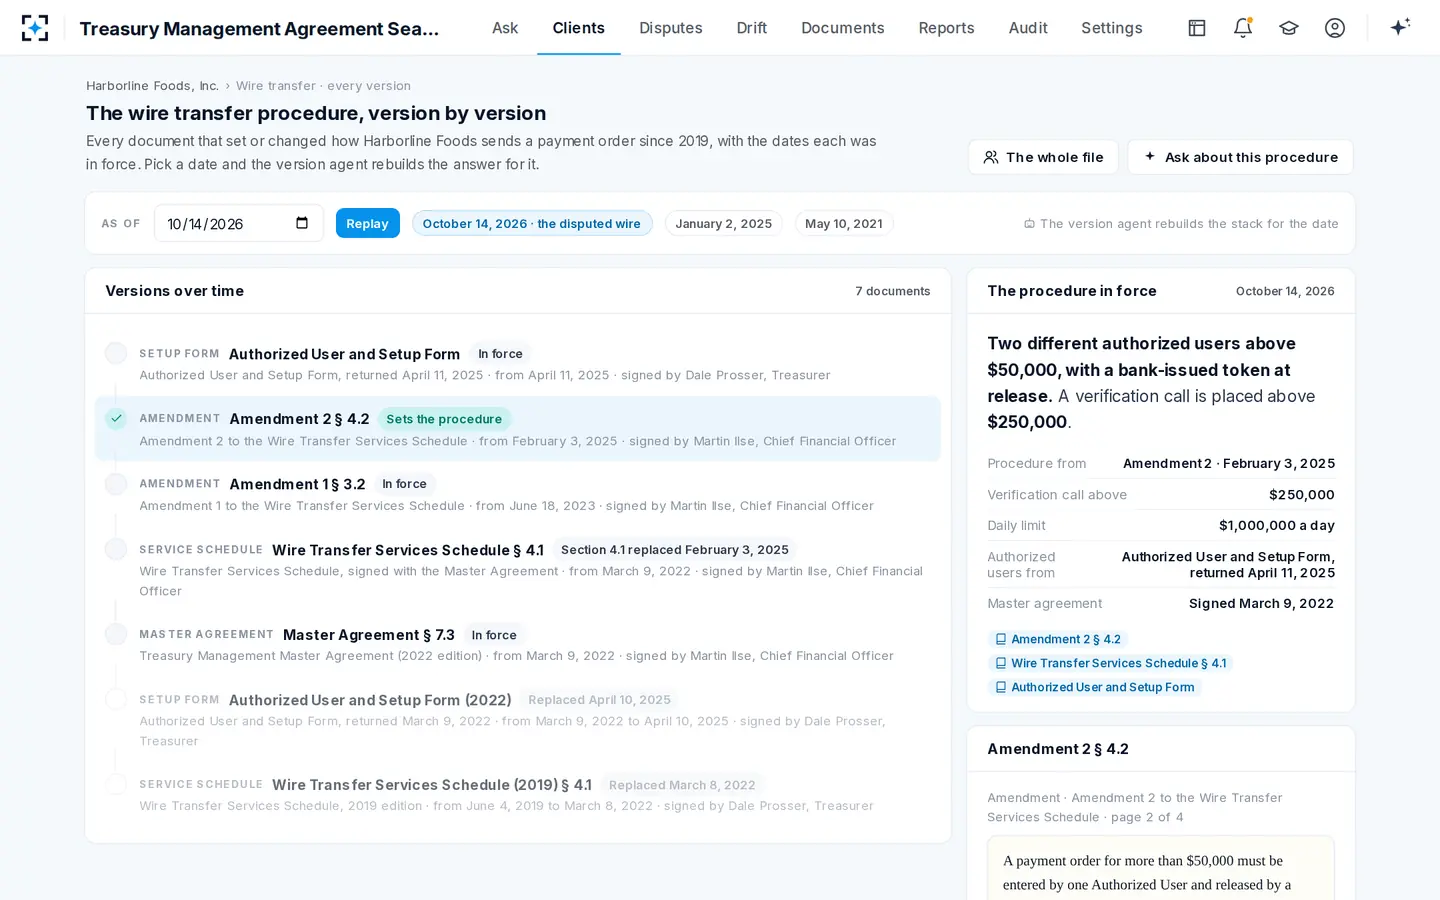Viewport: 1440px width, 900px height.
Task: Go to the Drift tab
Action: [x=752, y=28]
